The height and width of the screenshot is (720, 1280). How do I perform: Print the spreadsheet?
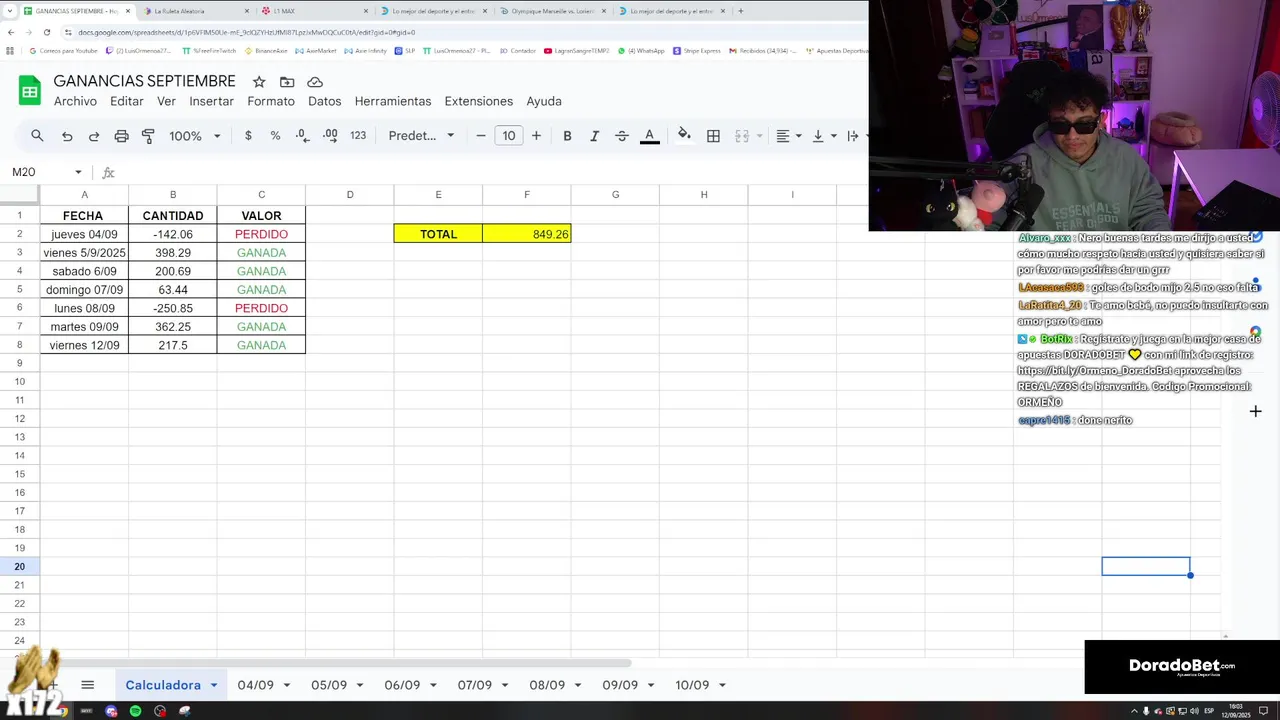tap(121, 136)
